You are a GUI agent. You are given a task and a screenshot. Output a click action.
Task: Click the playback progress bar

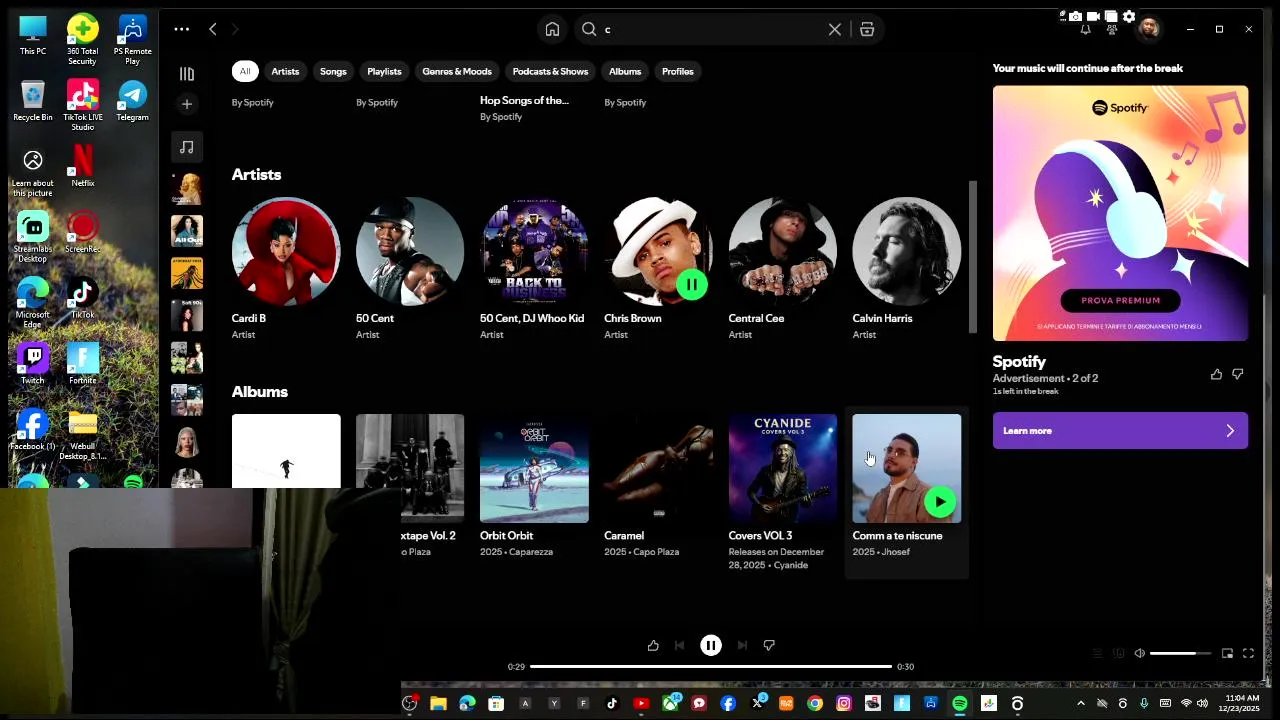coord(711,666)
